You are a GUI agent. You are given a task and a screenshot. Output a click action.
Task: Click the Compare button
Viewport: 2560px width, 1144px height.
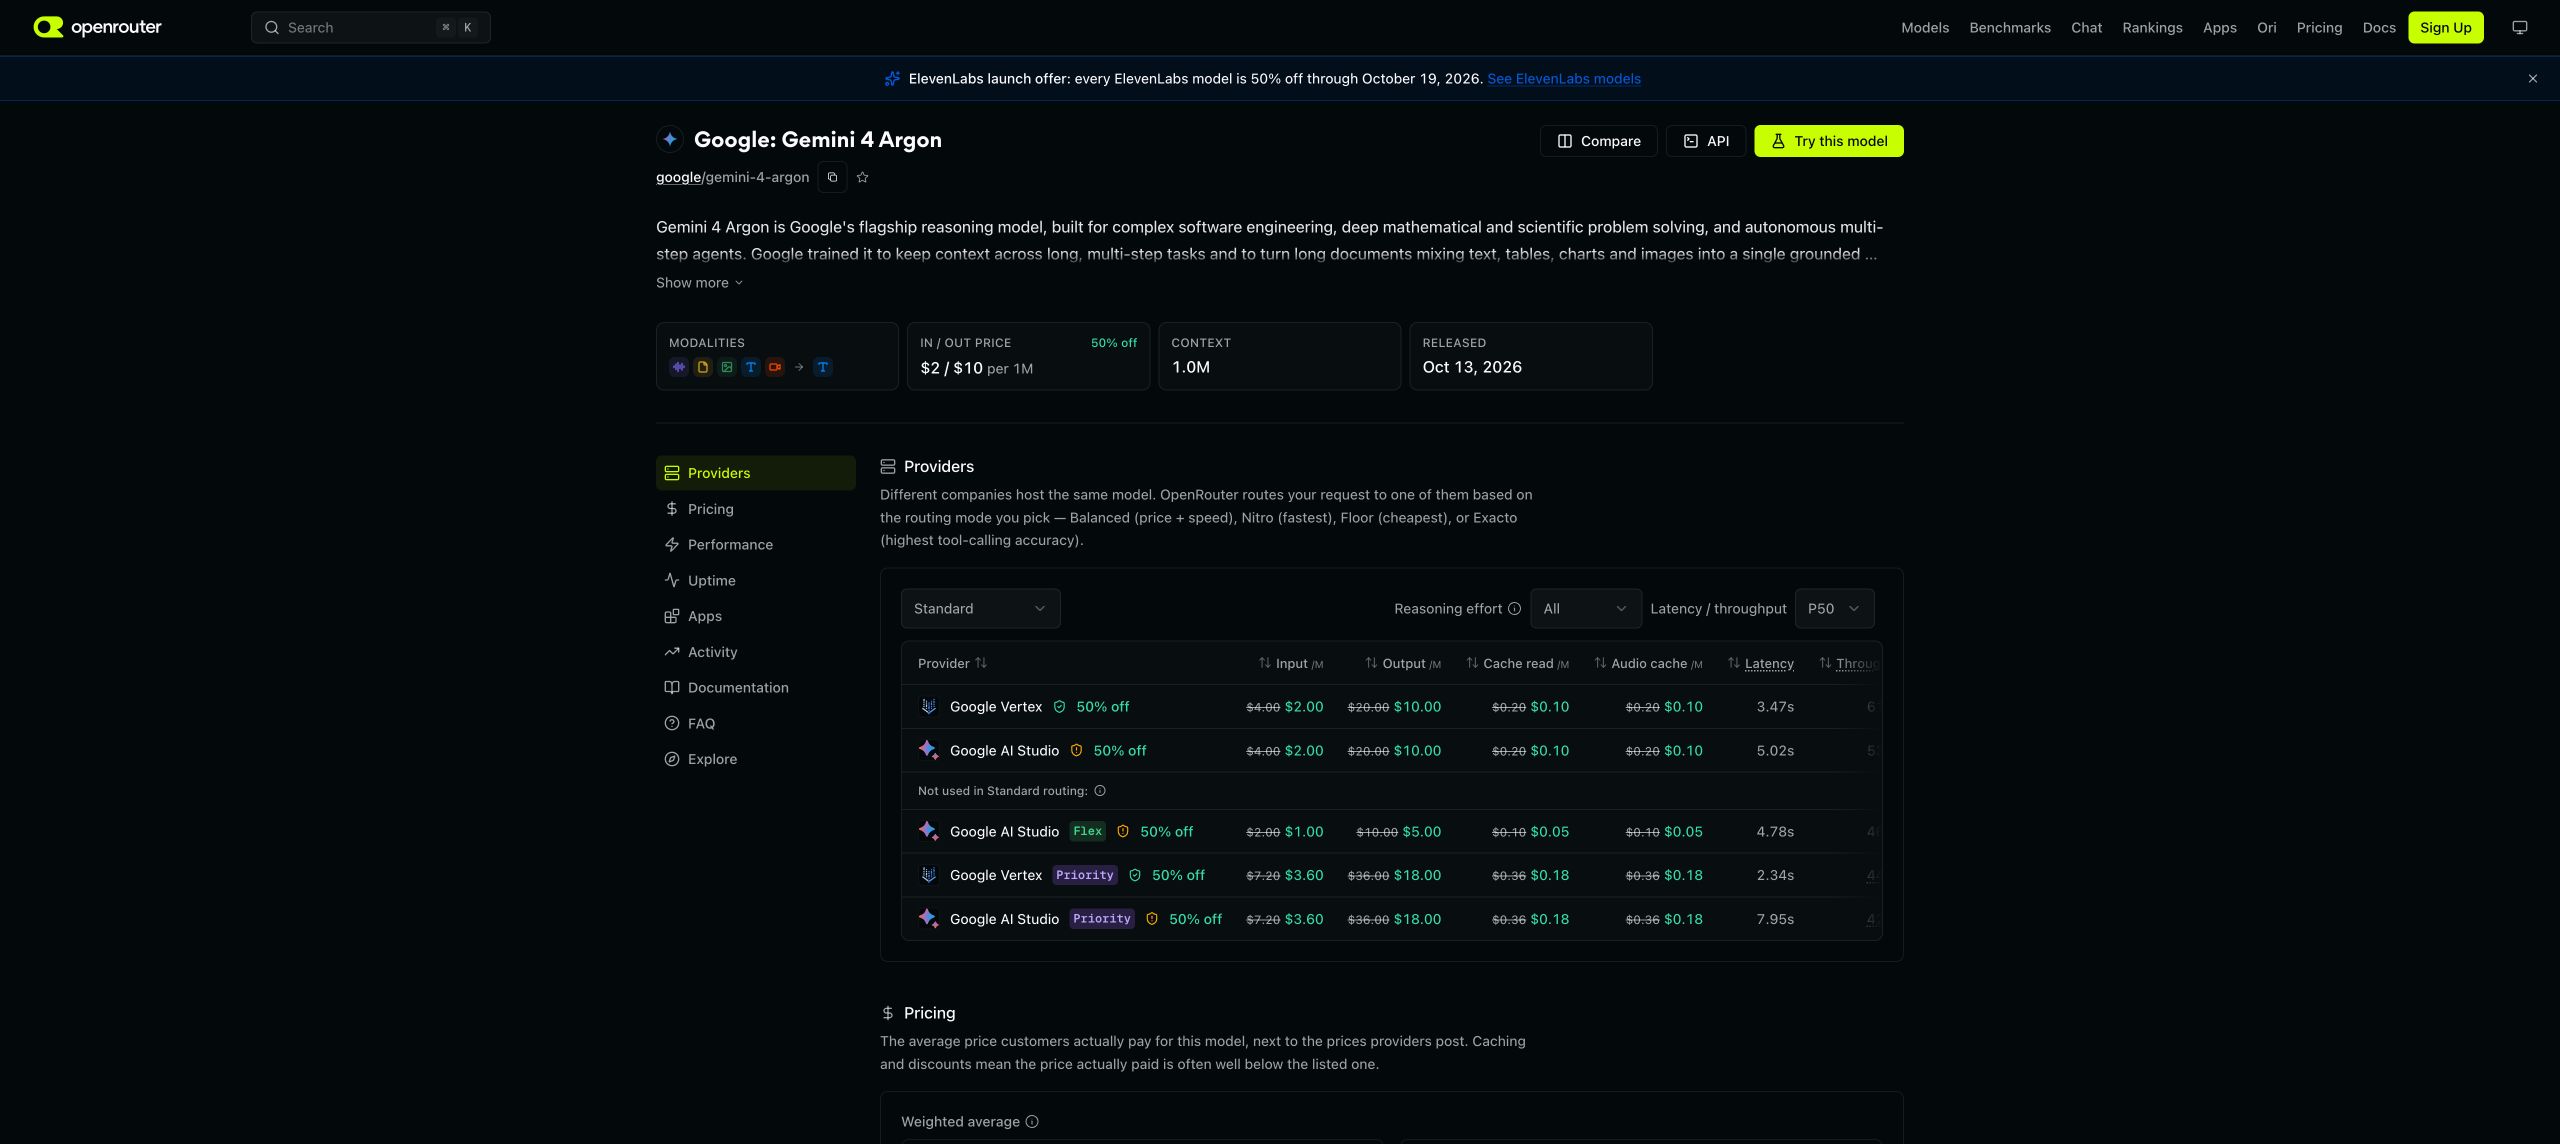(x=1598, y=141)
